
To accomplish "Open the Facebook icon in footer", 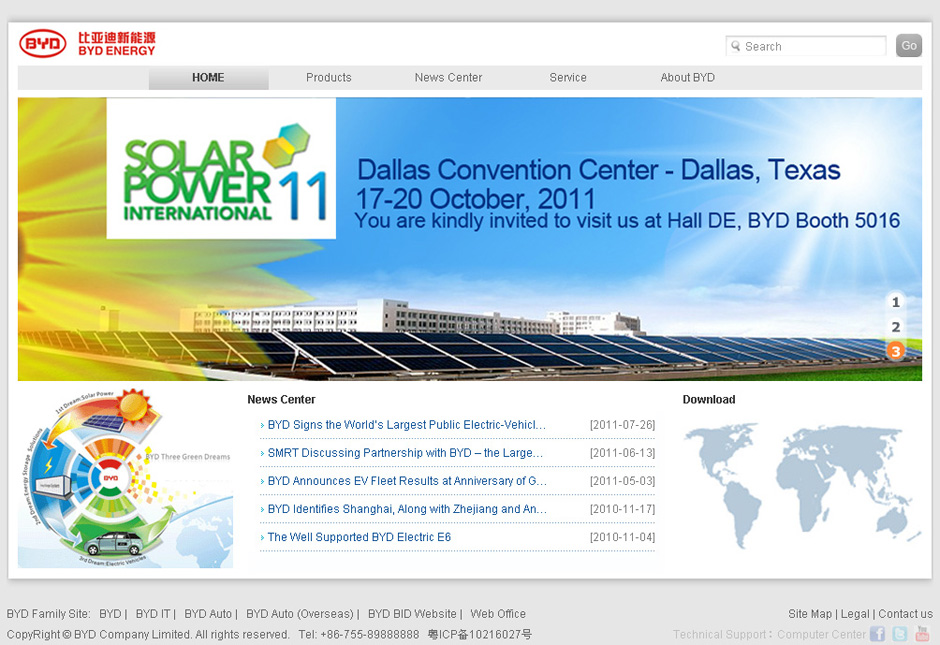I will (x=878, y=634).
